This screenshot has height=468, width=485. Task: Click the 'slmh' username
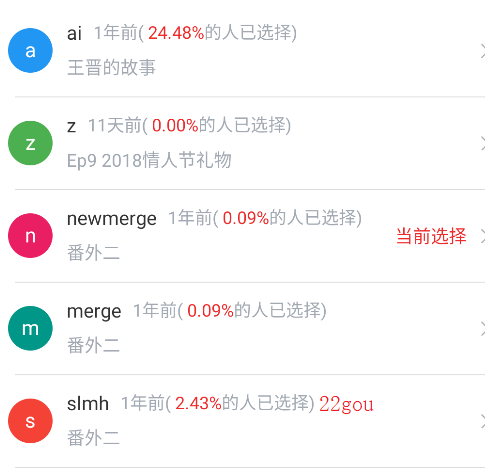[88, 404]
